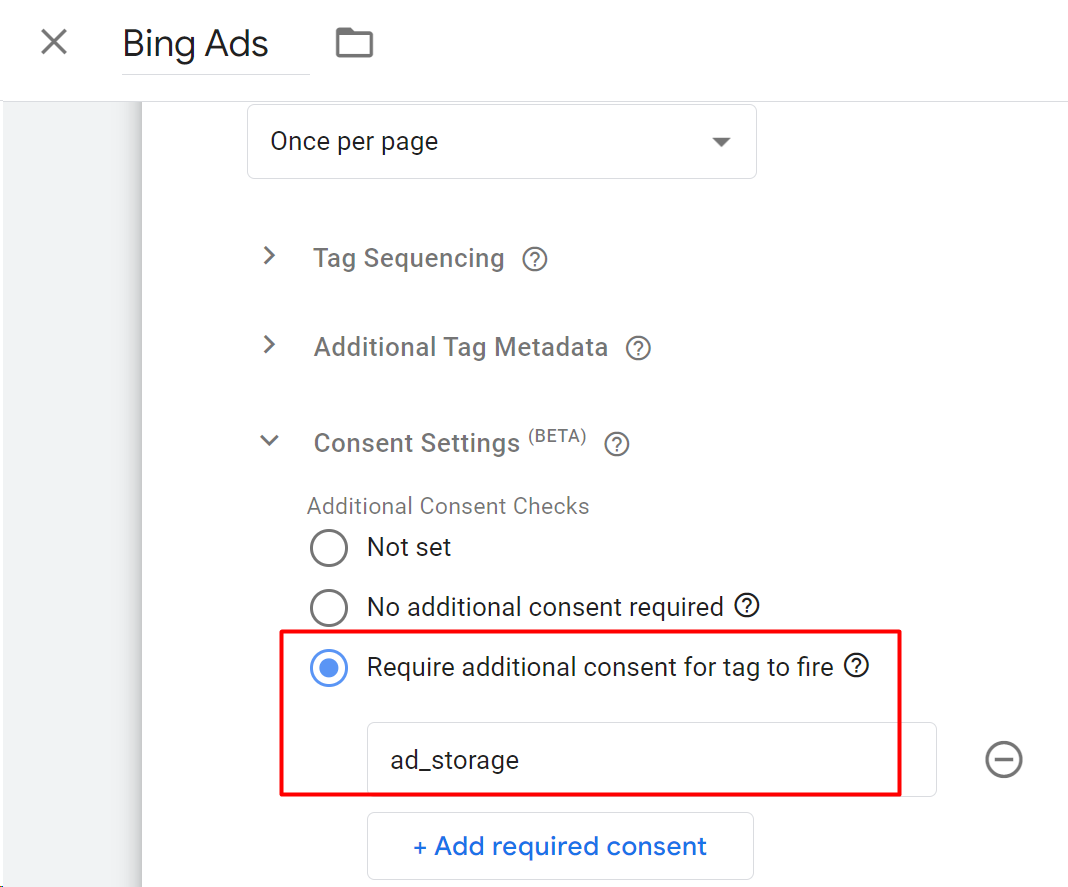Expand the Tag Sequencing section
The image size is (1068, 887).
[269, 257]
